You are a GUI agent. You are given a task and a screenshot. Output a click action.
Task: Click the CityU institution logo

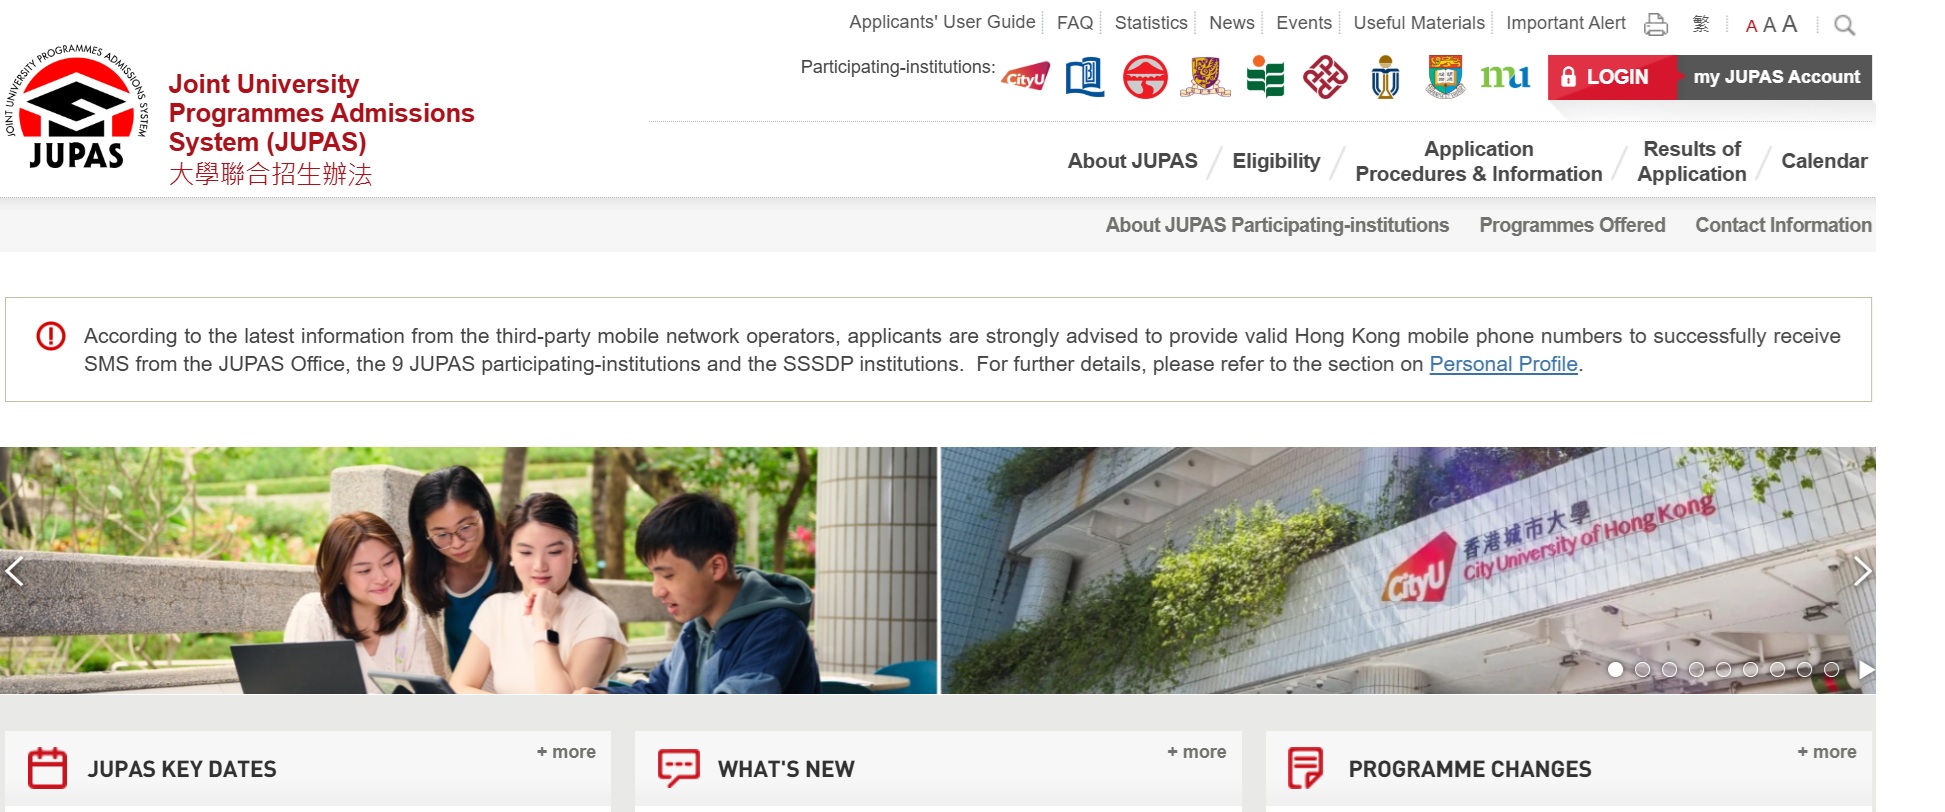pos(1025,77)
